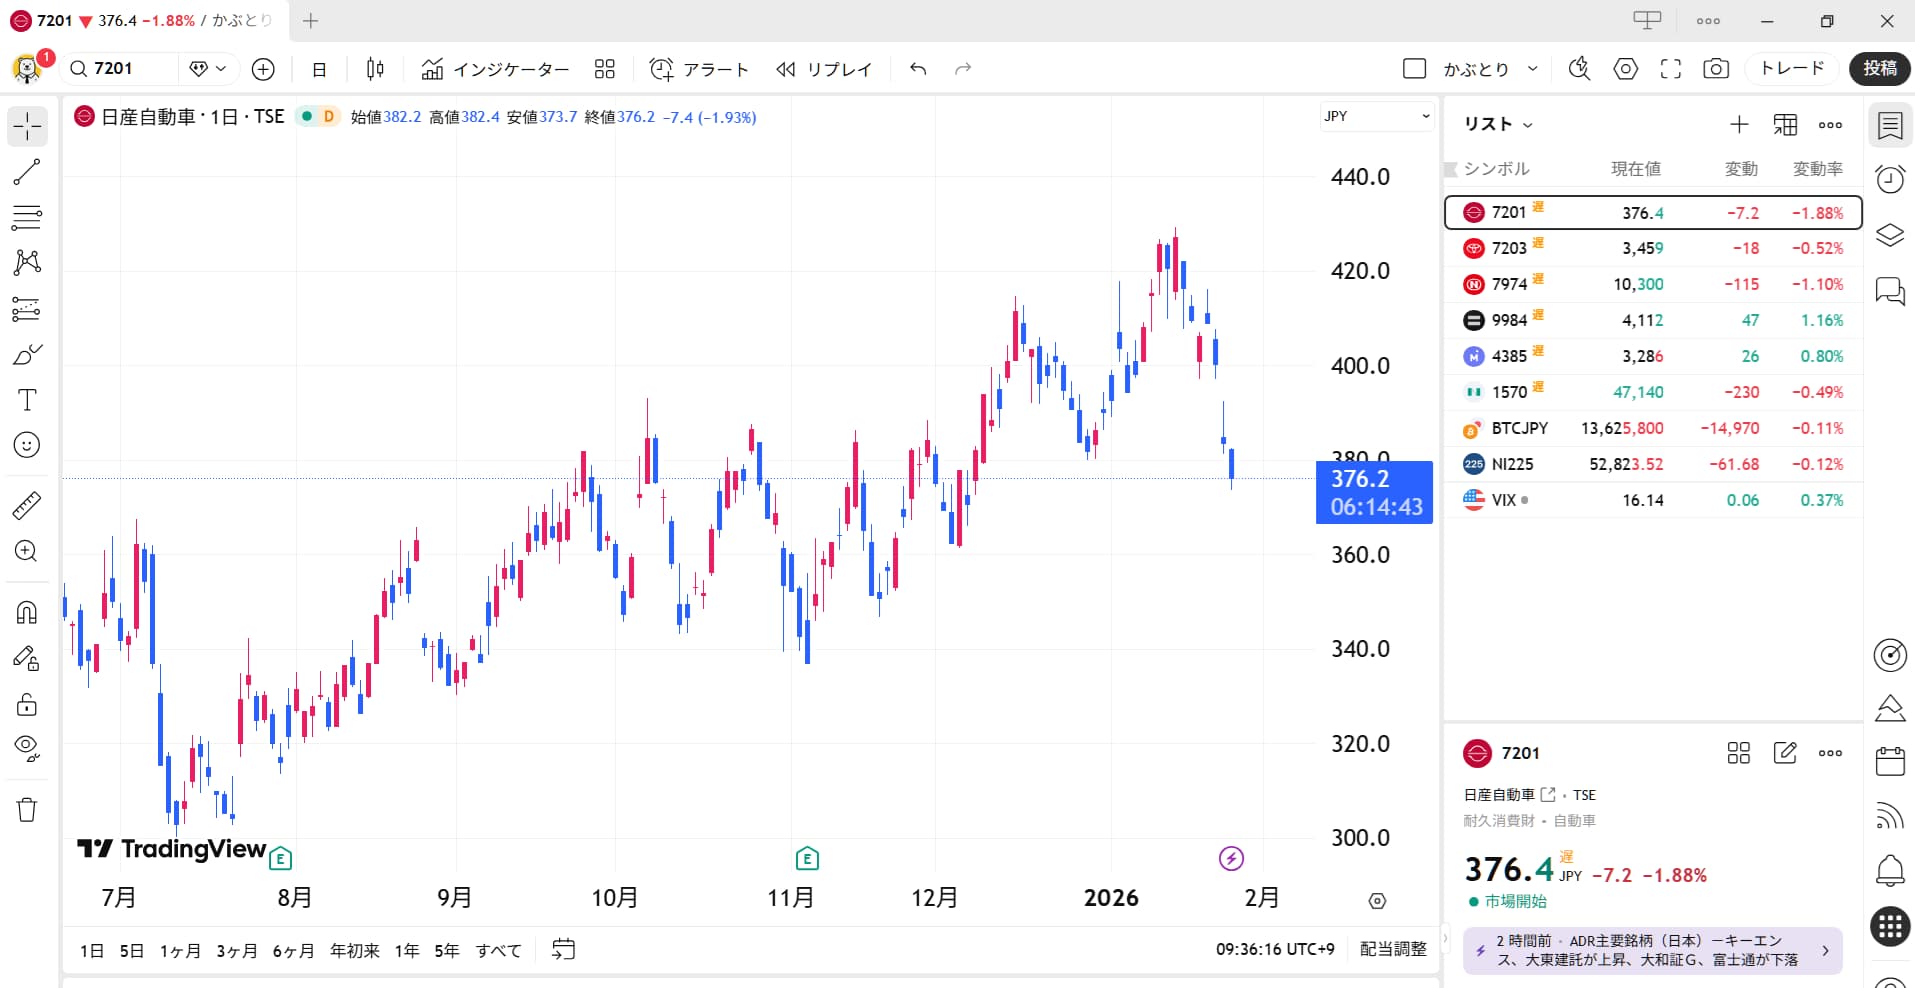Toggle hide all drawings eye icon
1915x988 pixels.
[27, 748]
